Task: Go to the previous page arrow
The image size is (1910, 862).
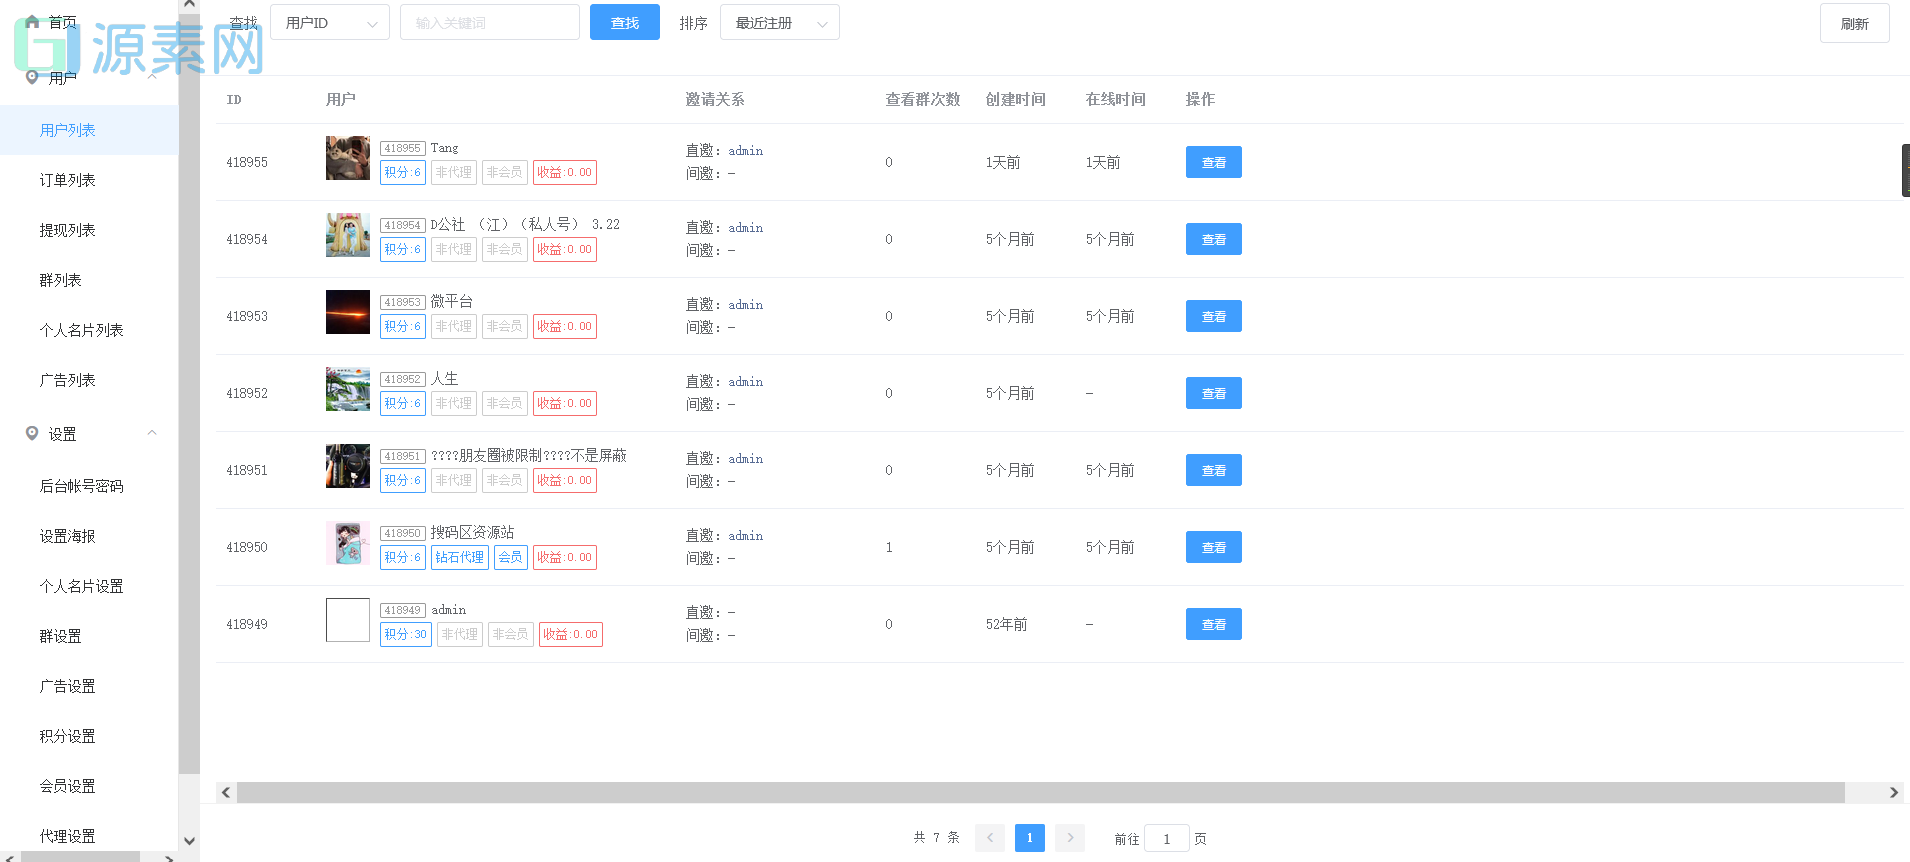Action: pyautogui.click(x=989, y=838)
